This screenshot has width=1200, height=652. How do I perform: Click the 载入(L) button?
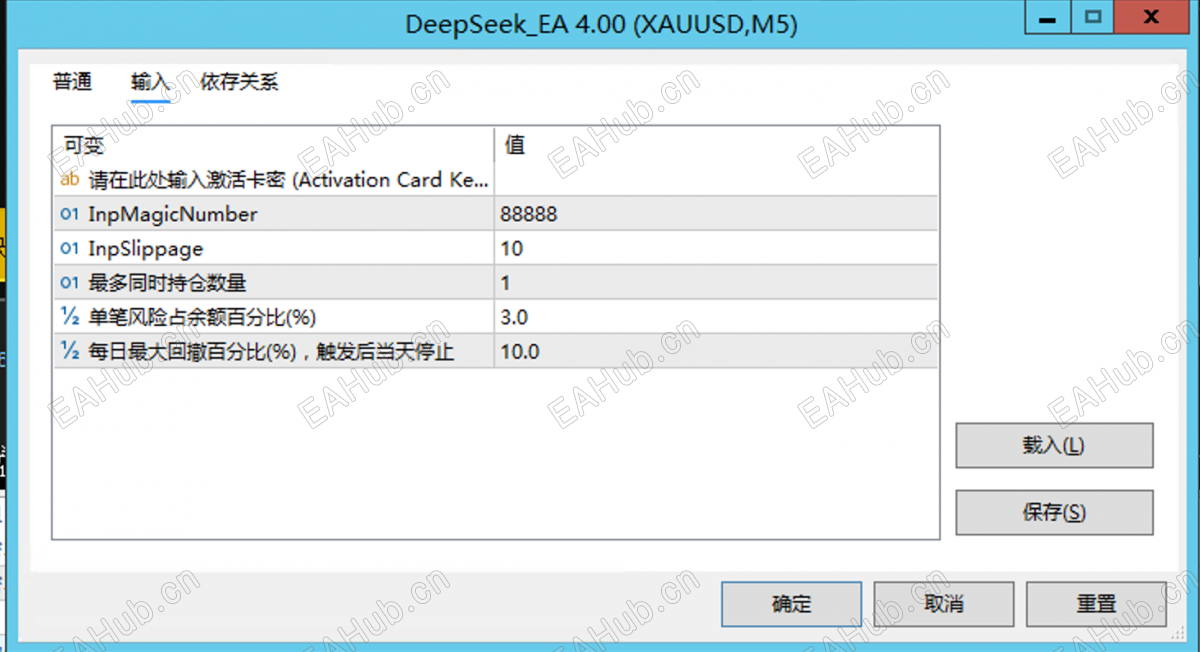click(1054, 445)
